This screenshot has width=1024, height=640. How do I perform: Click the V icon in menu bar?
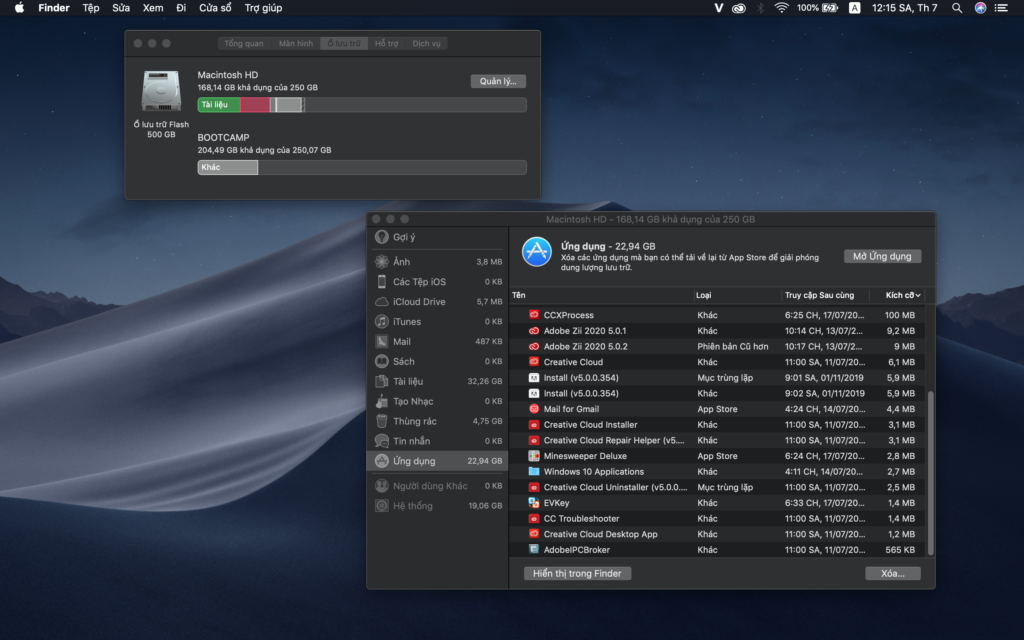coord(718,8)
